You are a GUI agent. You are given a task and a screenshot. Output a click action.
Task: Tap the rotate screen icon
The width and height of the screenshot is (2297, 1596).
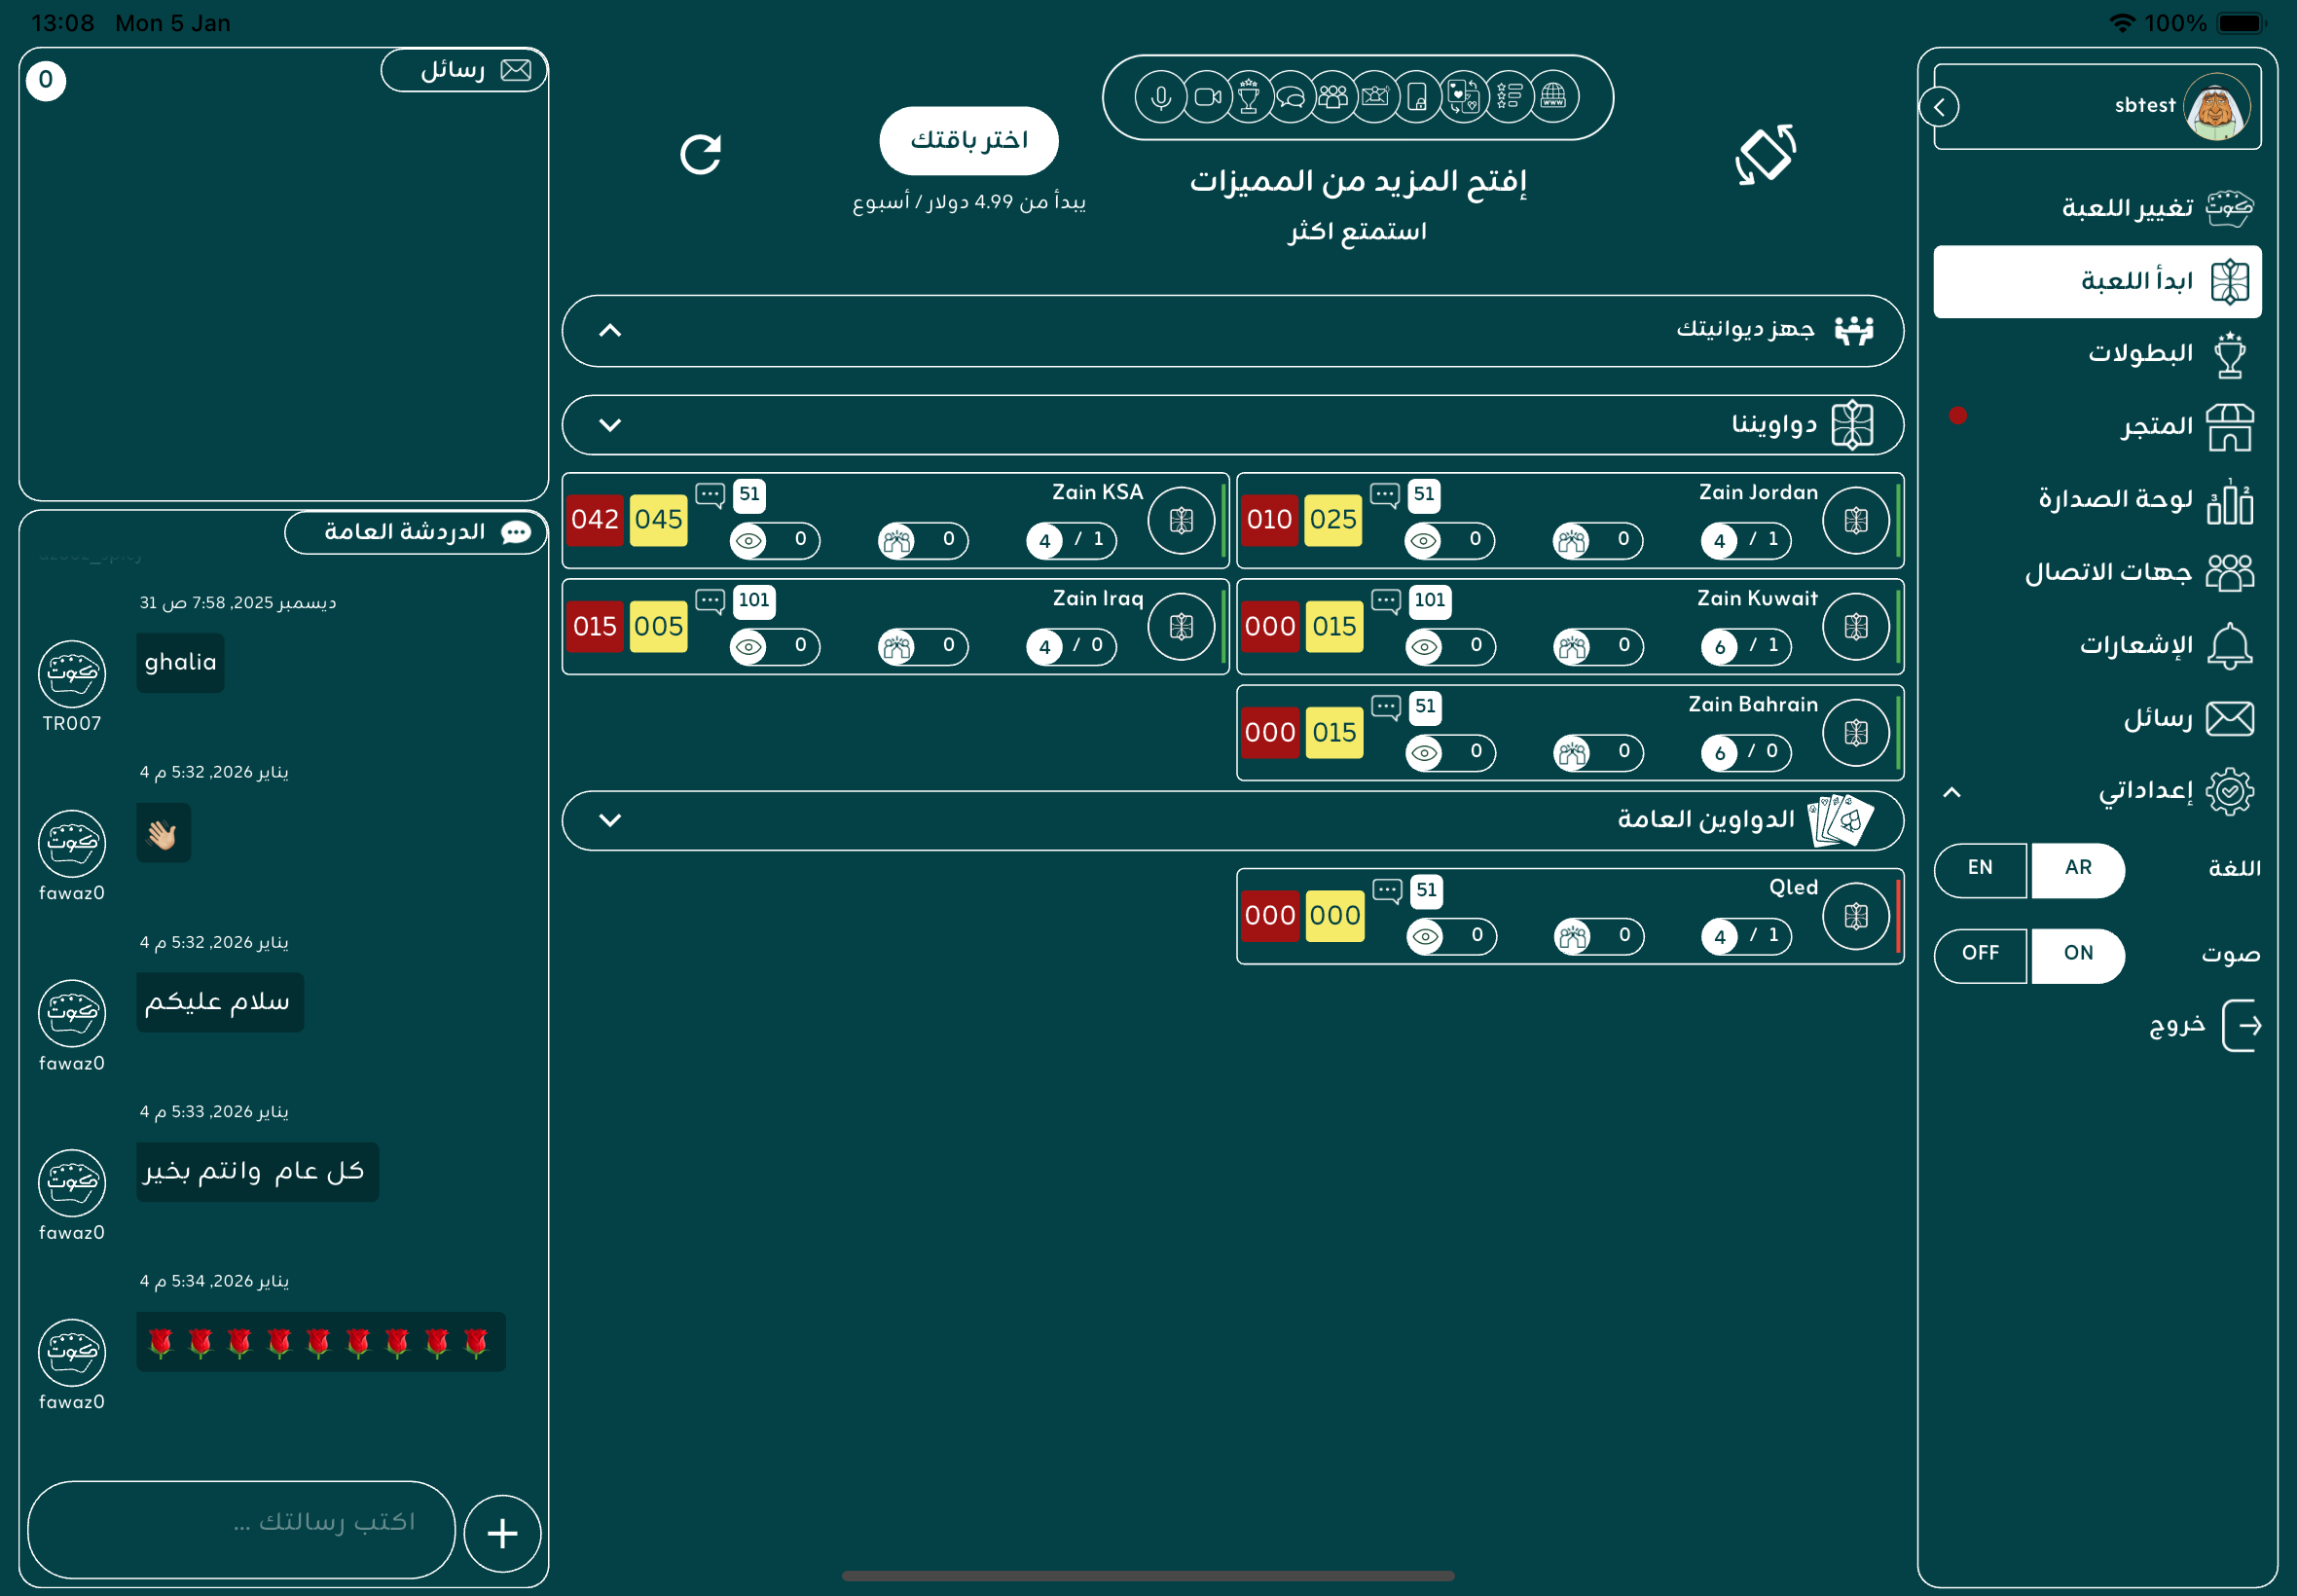tap(1765, 154)
